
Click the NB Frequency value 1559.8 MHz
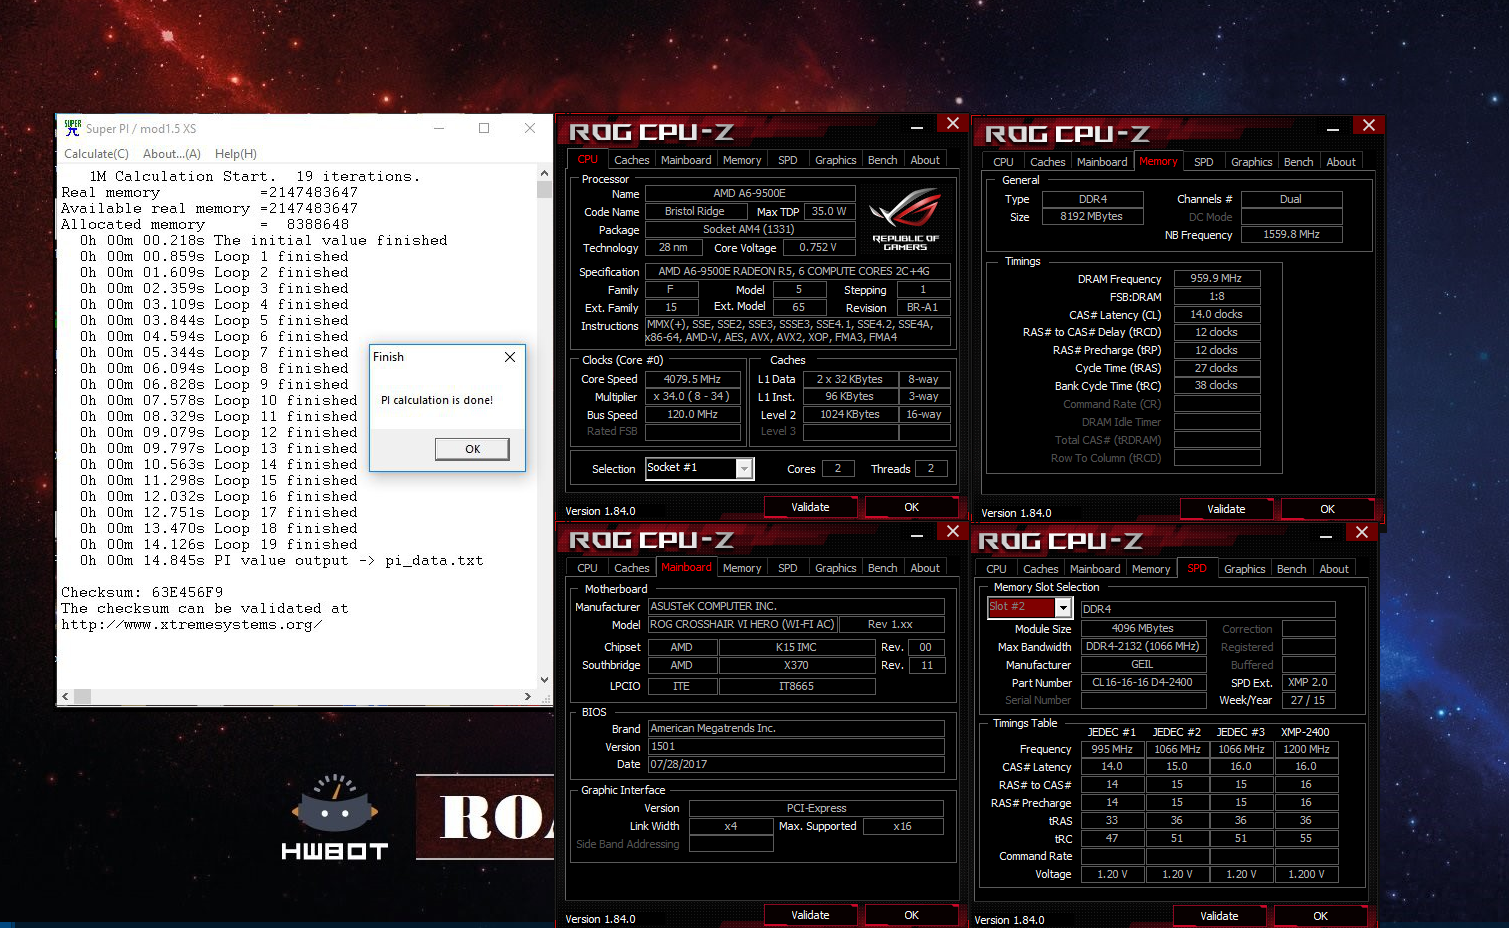click(x=1291, y=234)
